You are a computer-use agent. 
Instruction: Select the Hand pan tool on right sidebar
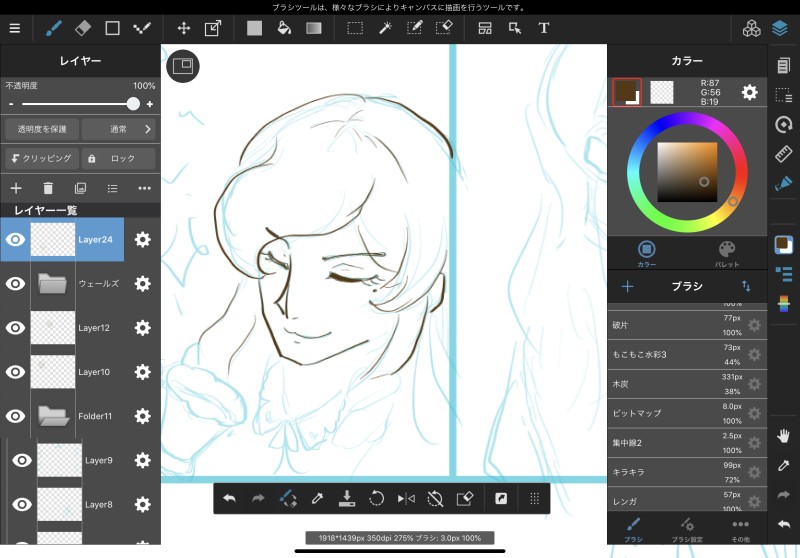pyautogui.click(x=784, y=436)
